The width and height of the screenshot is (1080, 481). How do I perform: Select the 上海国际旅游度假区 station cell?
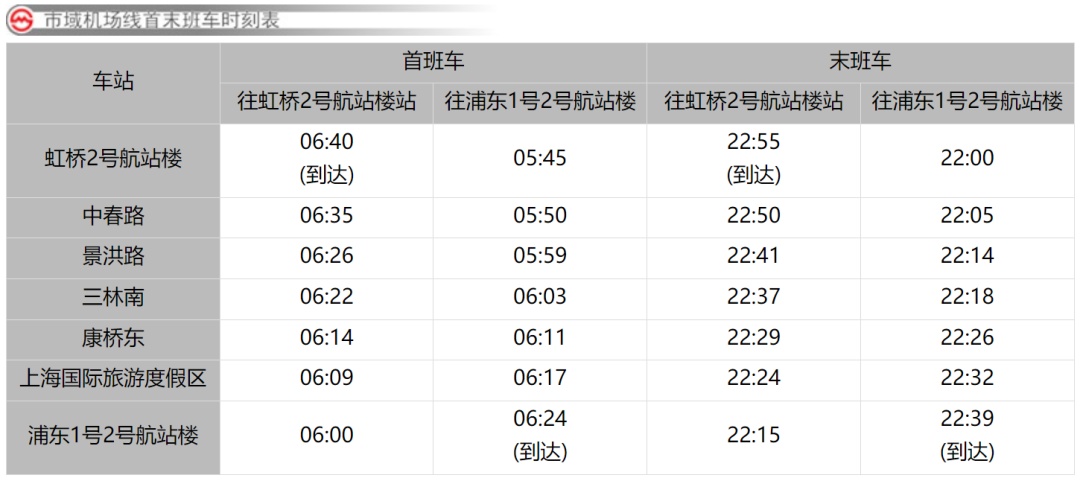coord(113,378)
